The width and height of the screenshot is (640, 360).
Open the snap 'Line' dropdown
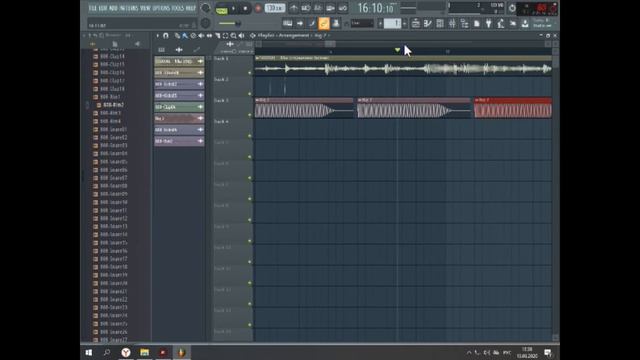(x=362, y=24)
